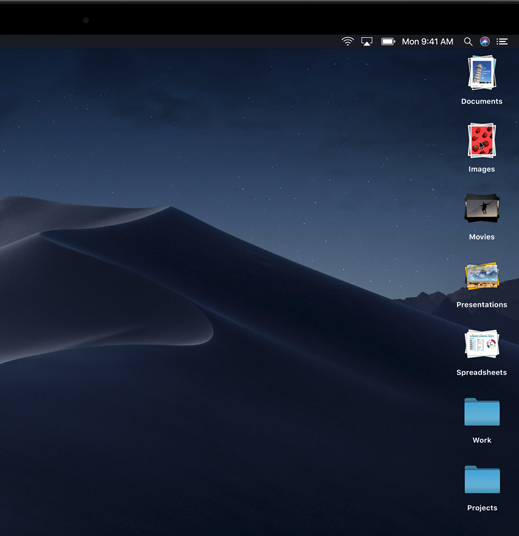Select the Work folder
519x536 pixels.
[x=482, y=412]
